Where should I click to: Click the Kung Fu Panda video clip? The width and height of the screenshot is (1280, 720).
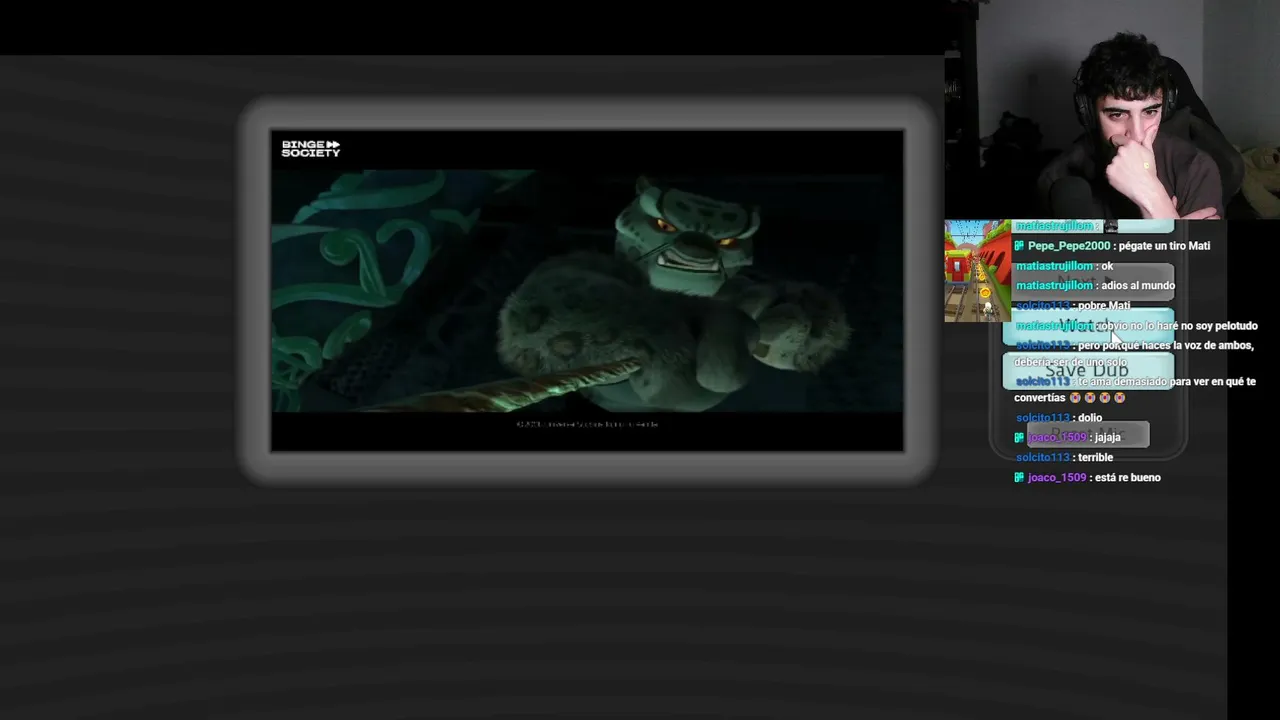pyautogui.click(x=587, y=290)
